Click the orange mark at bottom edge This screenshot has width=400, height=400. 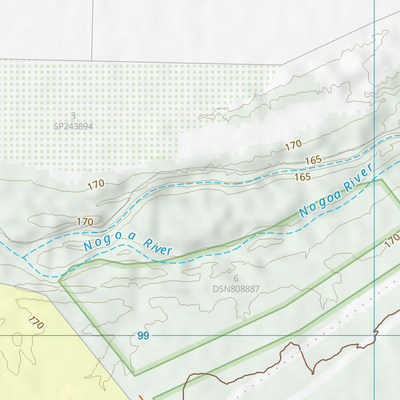141,397
